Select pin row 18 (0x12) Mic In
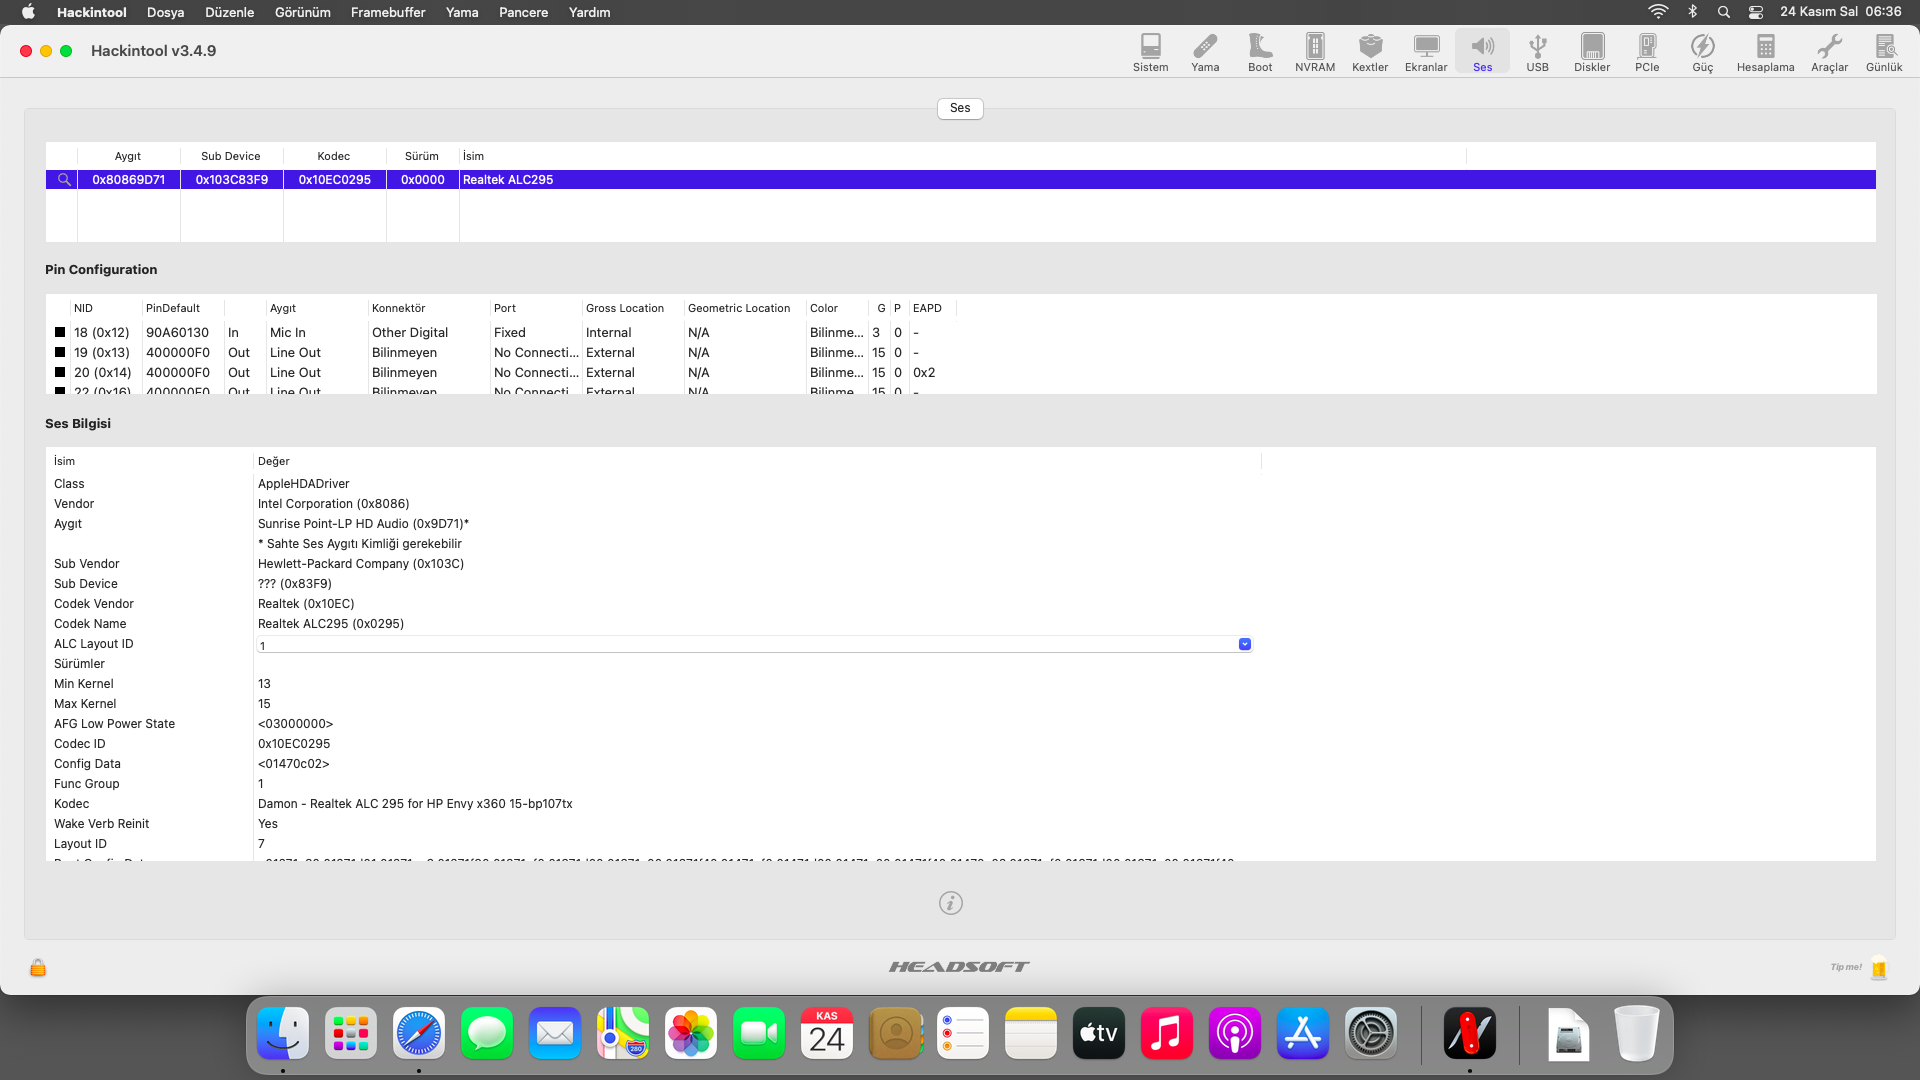 click(x=300, y=333)
